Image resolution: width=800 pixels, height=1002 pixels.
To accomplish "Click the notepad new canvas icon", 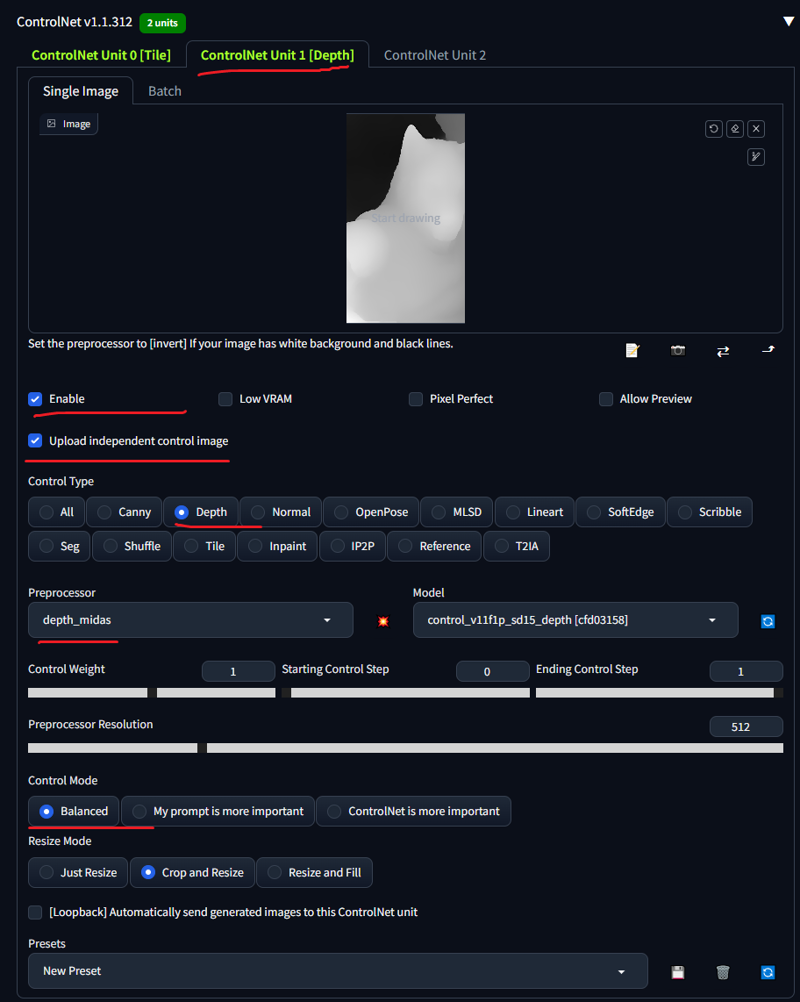I will point(632,350).
